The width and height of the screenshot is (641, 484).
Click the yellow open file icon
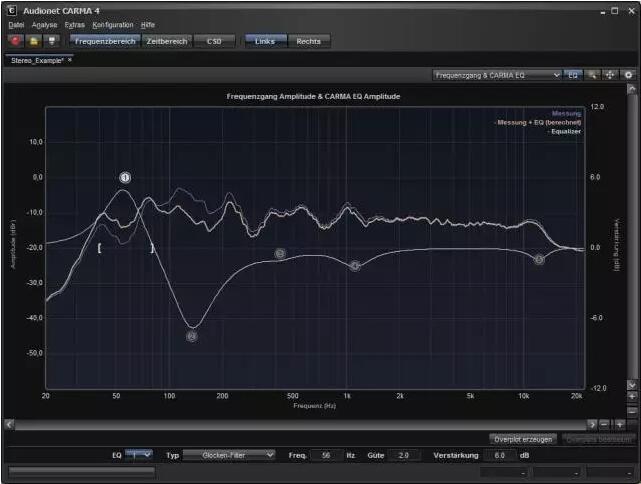click(34, 41)
